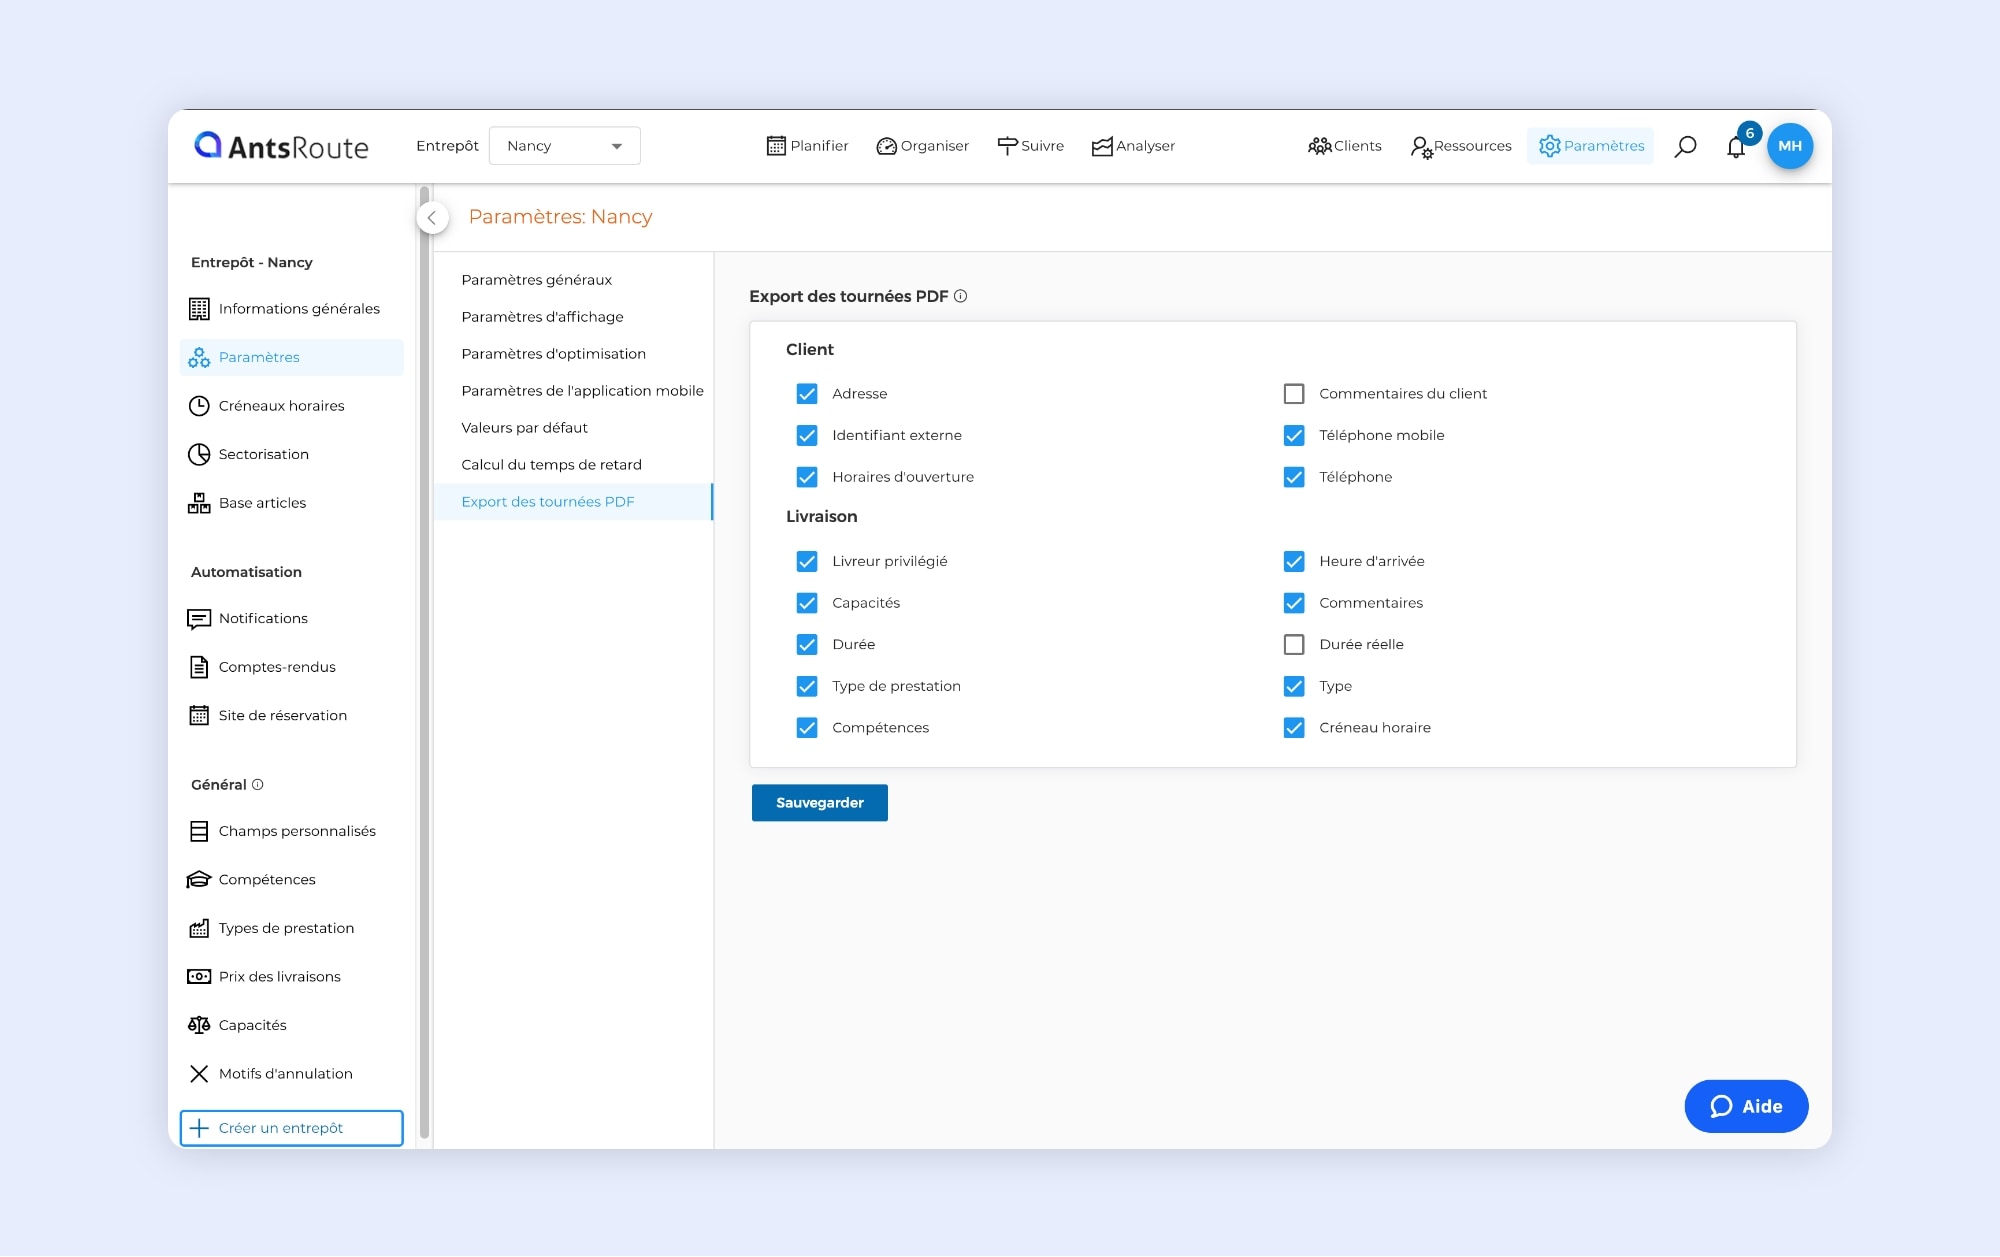Check the Durée réelle option
This screenshot has width=2000, height=1257.
click(x=1293, y=645)
